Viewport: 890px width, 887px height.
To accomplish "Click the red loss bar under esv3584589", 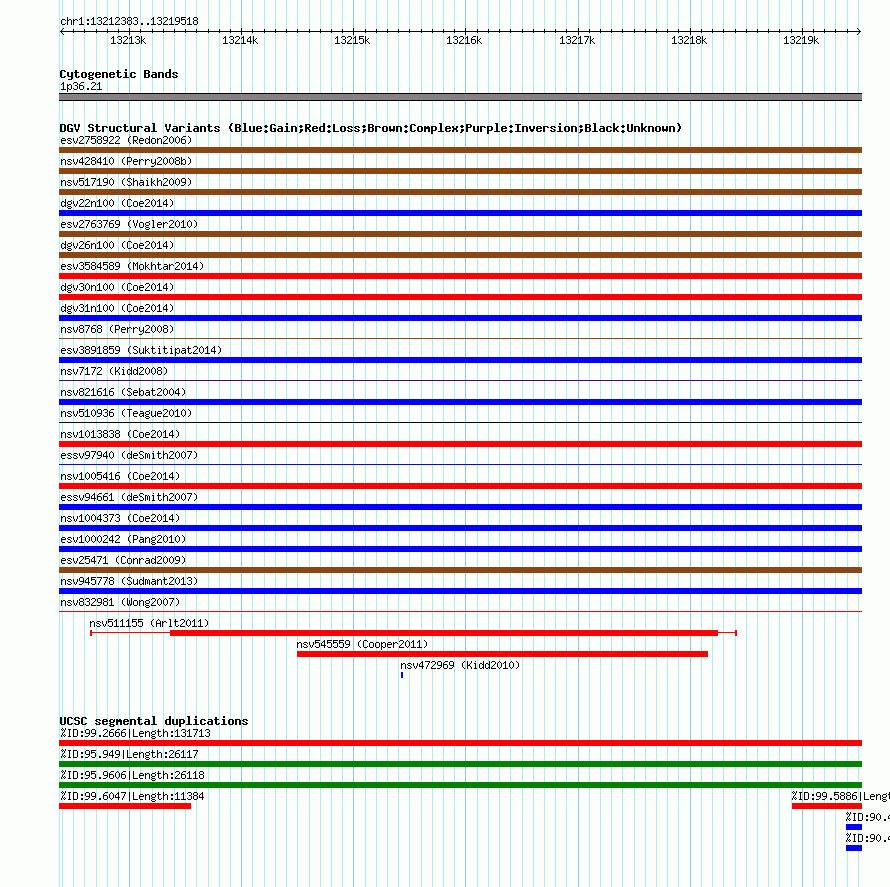I will 460,276.
